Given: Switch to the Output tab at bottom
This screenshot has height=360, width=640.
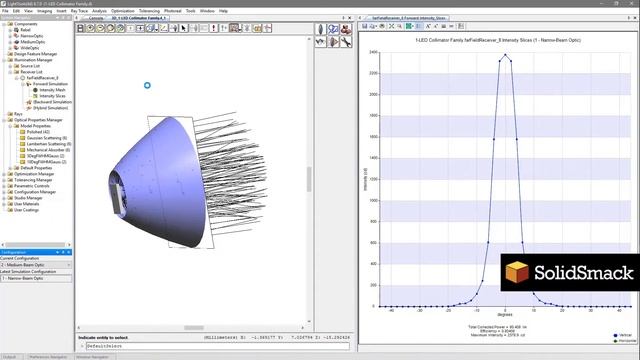Looking at the screenshot, I should [10, 357].
